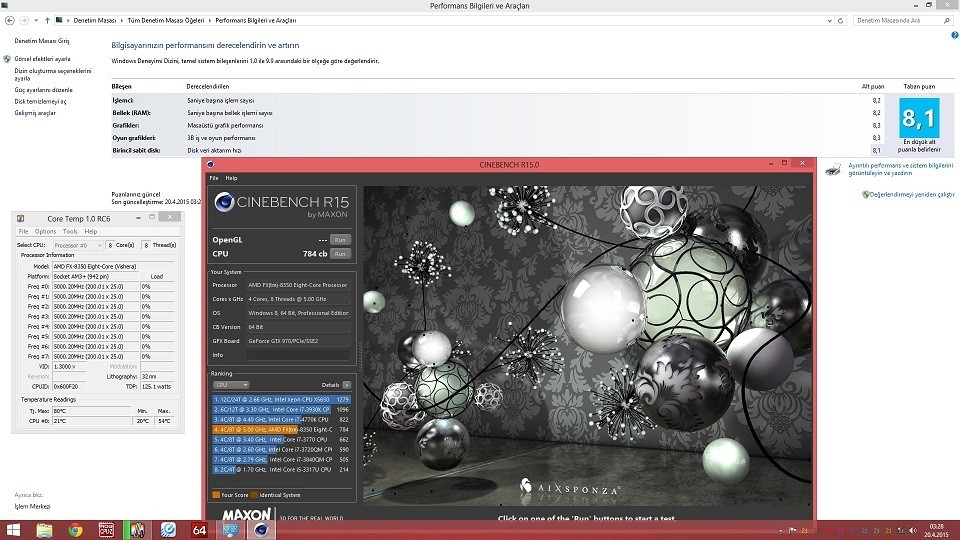Select ranking row Intel Core i5-3317U CPU
This screenshot has width=960, height=540.
pos(282,470)
